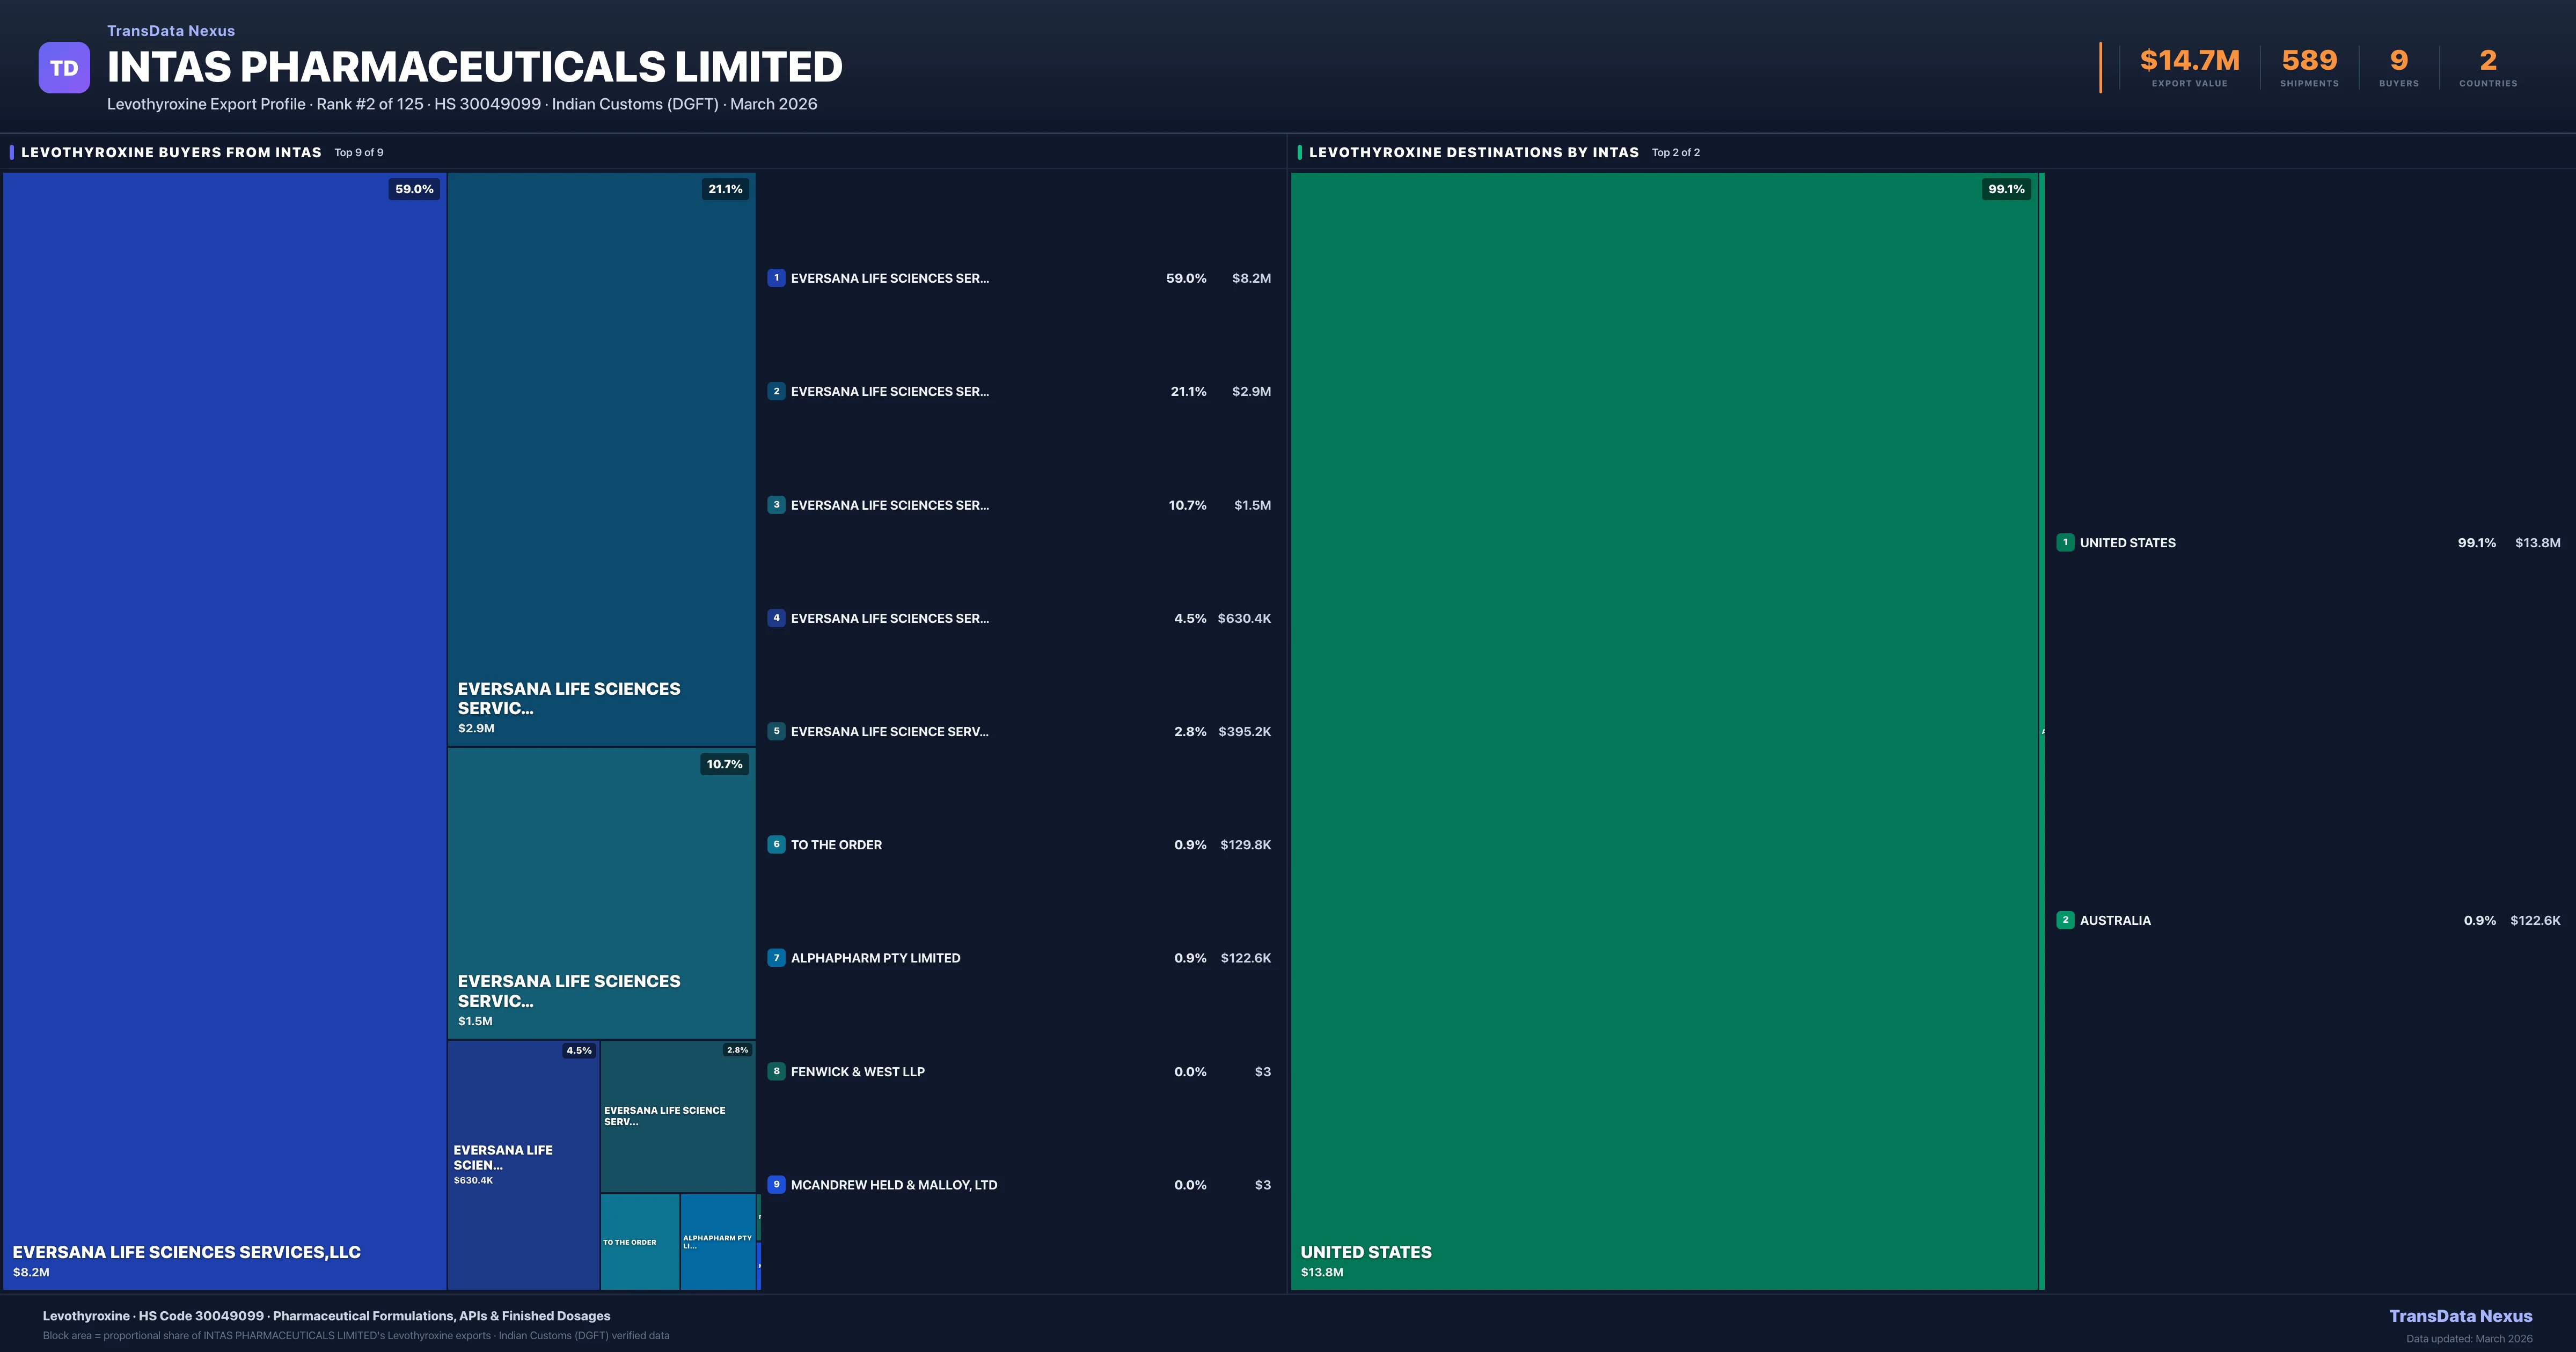Viewport: 2576px width, 1352px height.
Task: Click the green United States treemap block
Action: coord(1664,730)
